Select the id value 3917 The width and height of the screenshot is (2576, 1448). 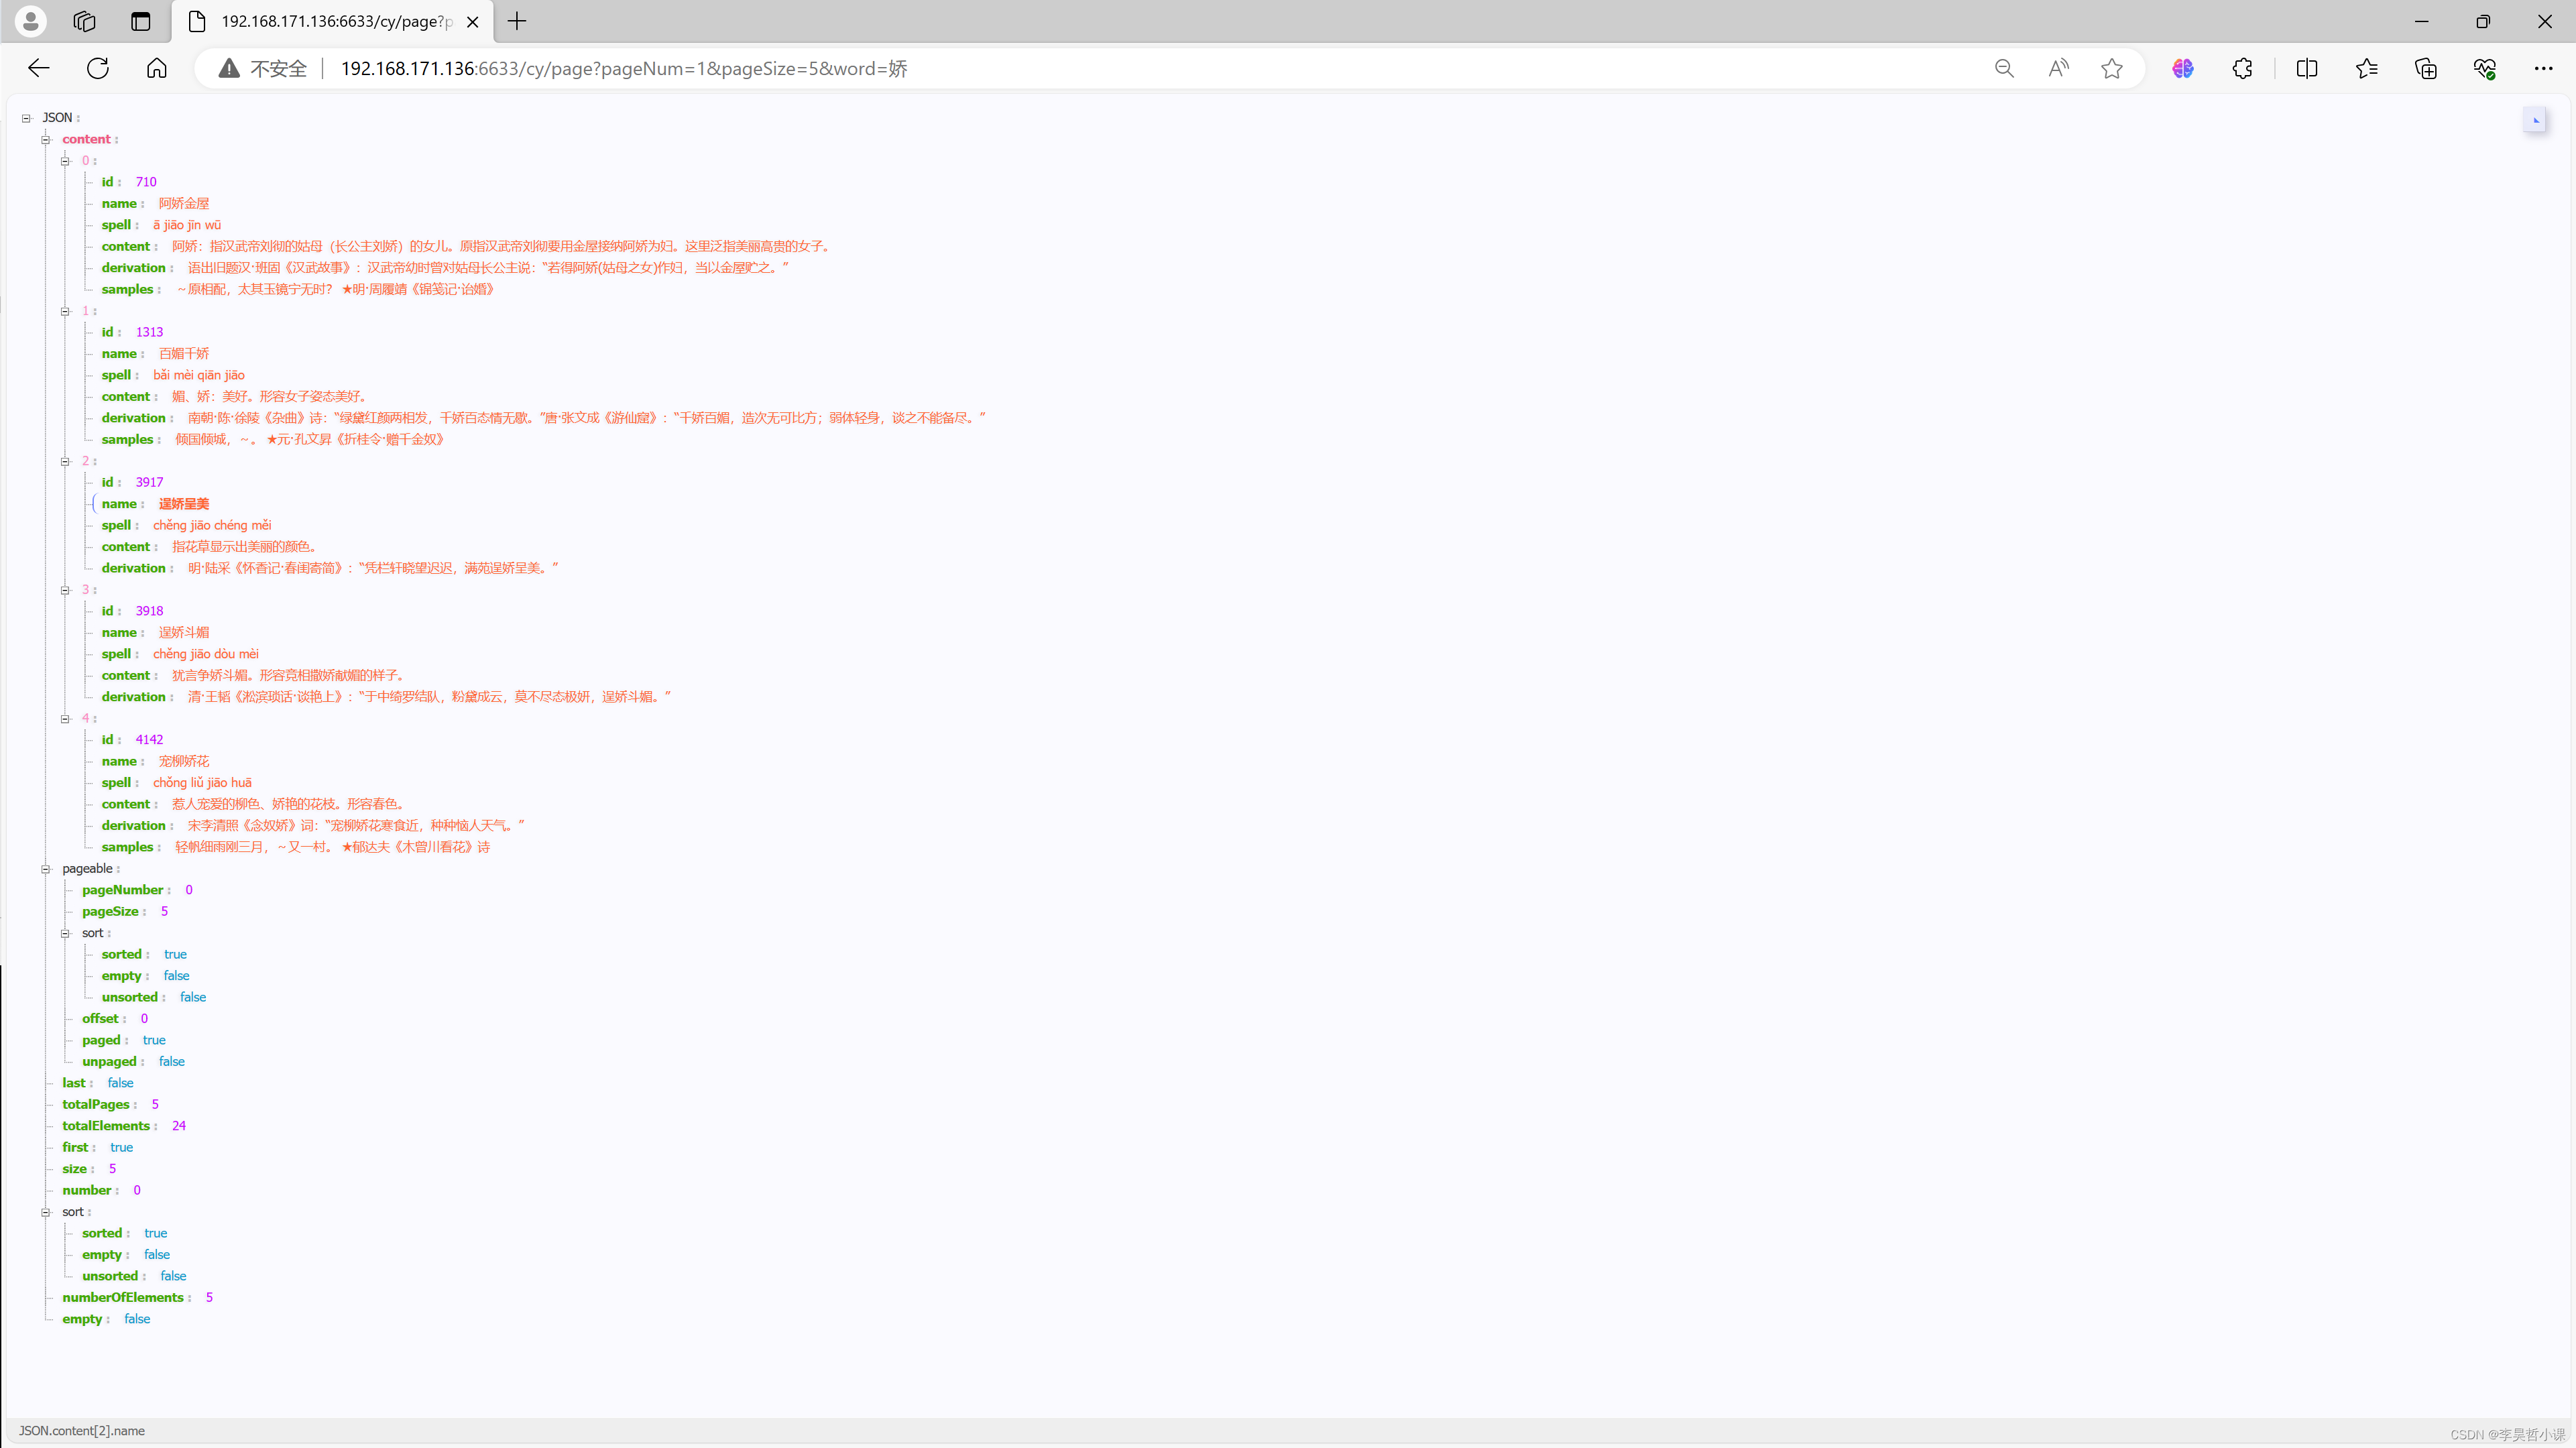click(x=149, y=482)
